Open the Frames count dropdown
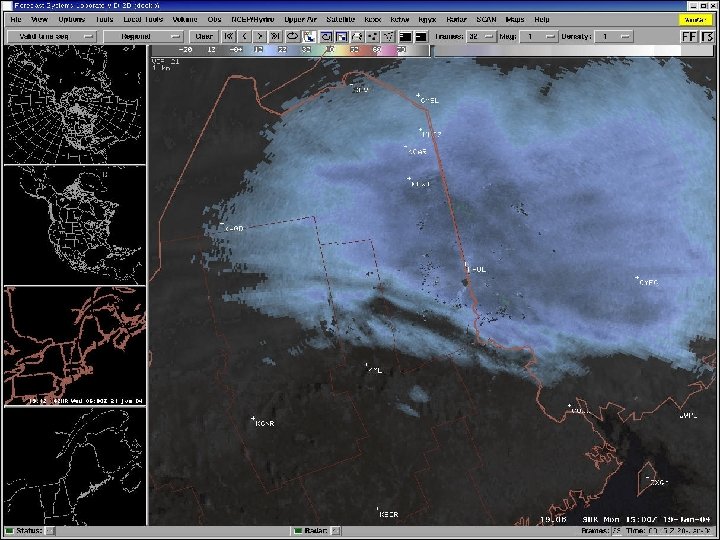The height and width of the screenshot is (540, 720). [x=481, y=36]
